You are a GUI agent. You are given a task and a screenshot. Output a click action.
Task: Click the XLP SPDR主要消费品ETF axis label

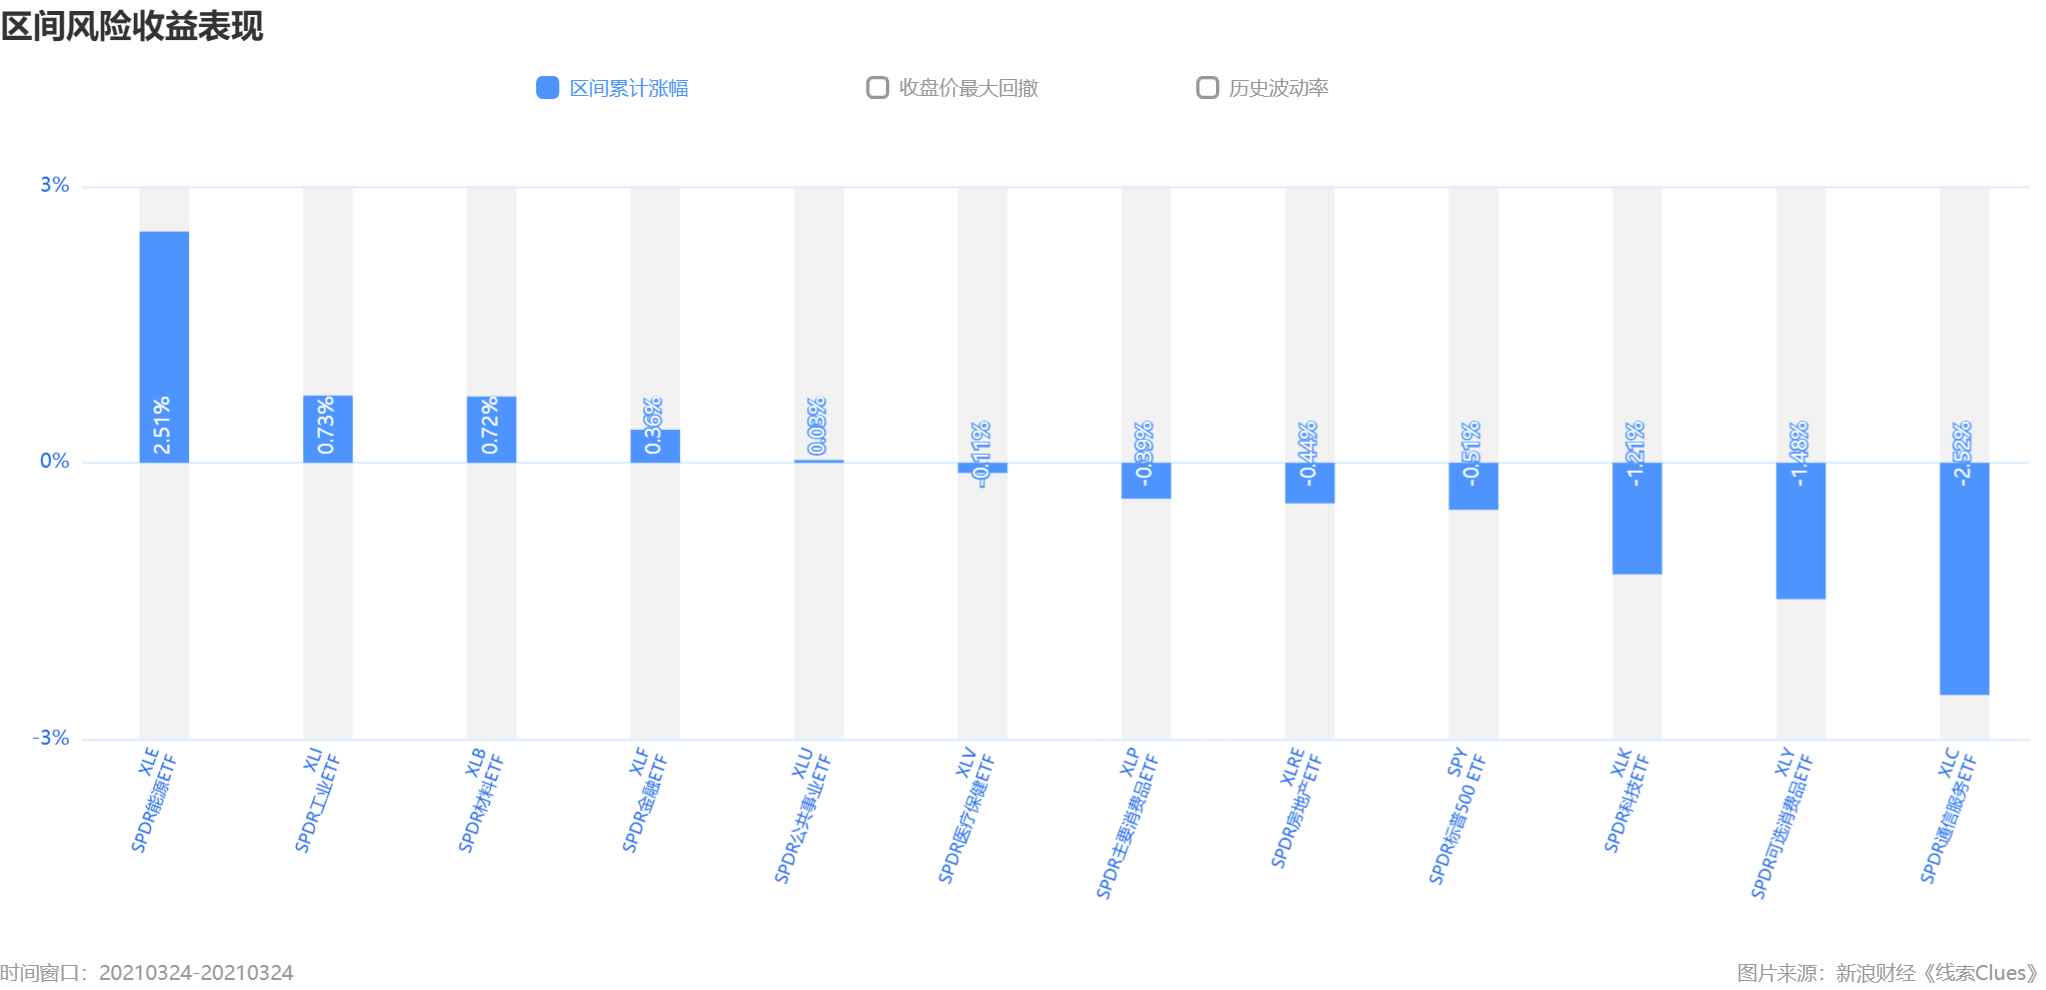pyautogui.click(x=1128, y=822)
